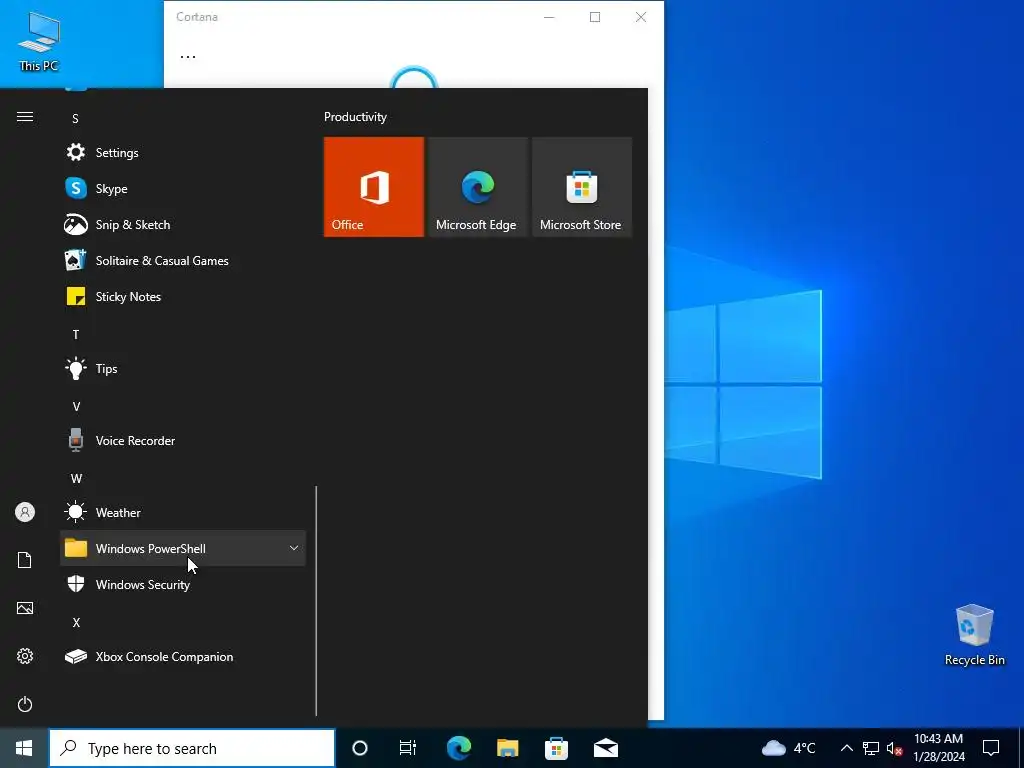Maximize the Cortana window
This screenshot has height=768, width=1024.
(595, 17)
